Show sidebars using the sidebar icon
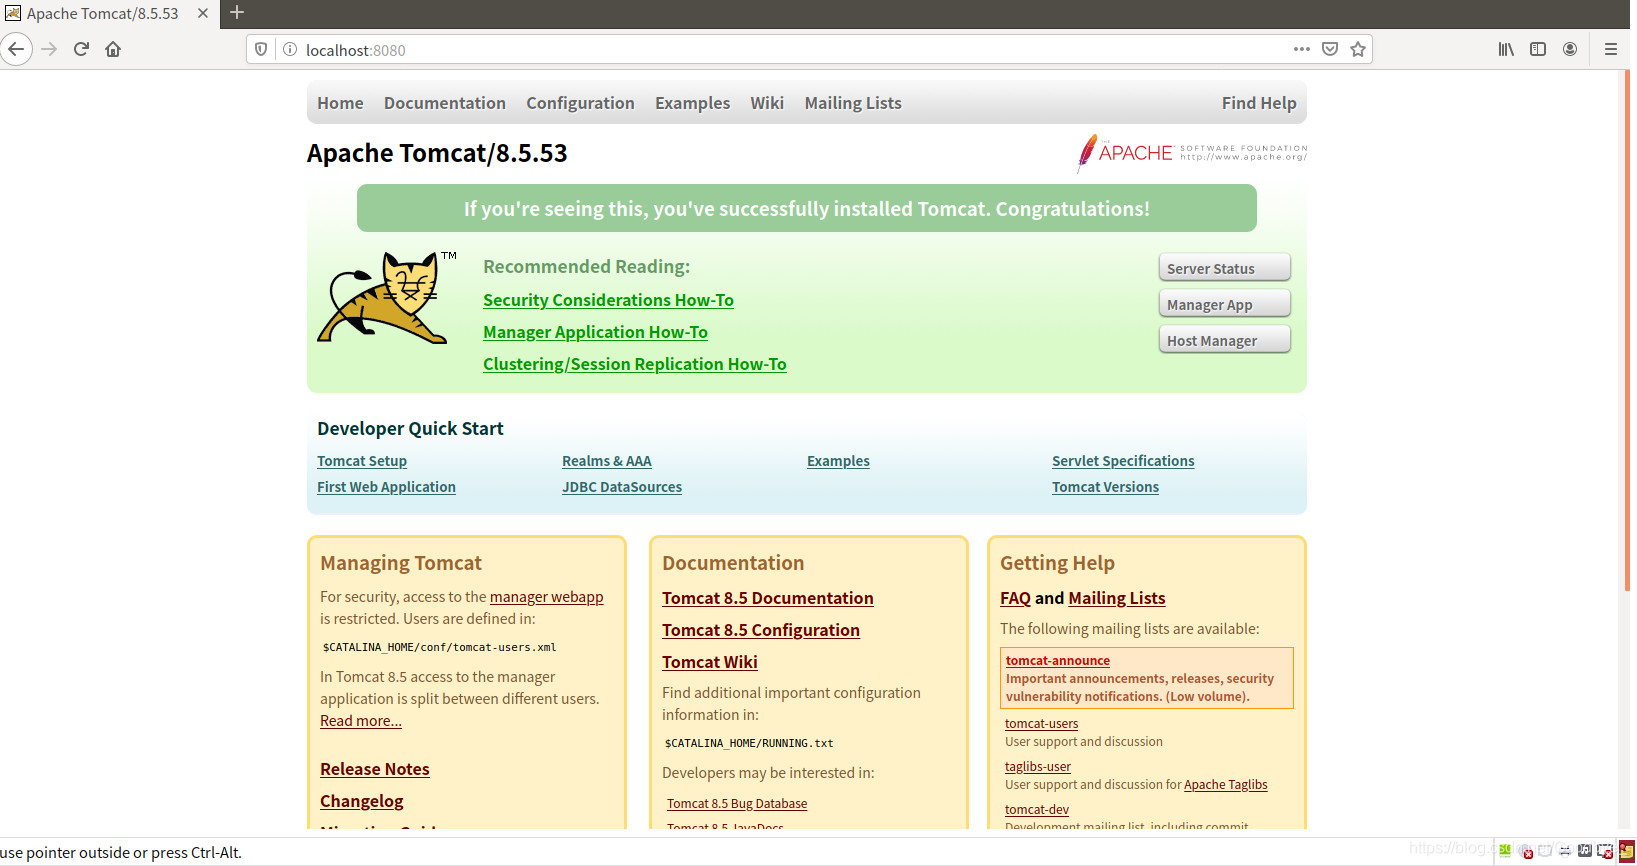1637x866 pixels. pyautogui.click(x=1538, y=49)
